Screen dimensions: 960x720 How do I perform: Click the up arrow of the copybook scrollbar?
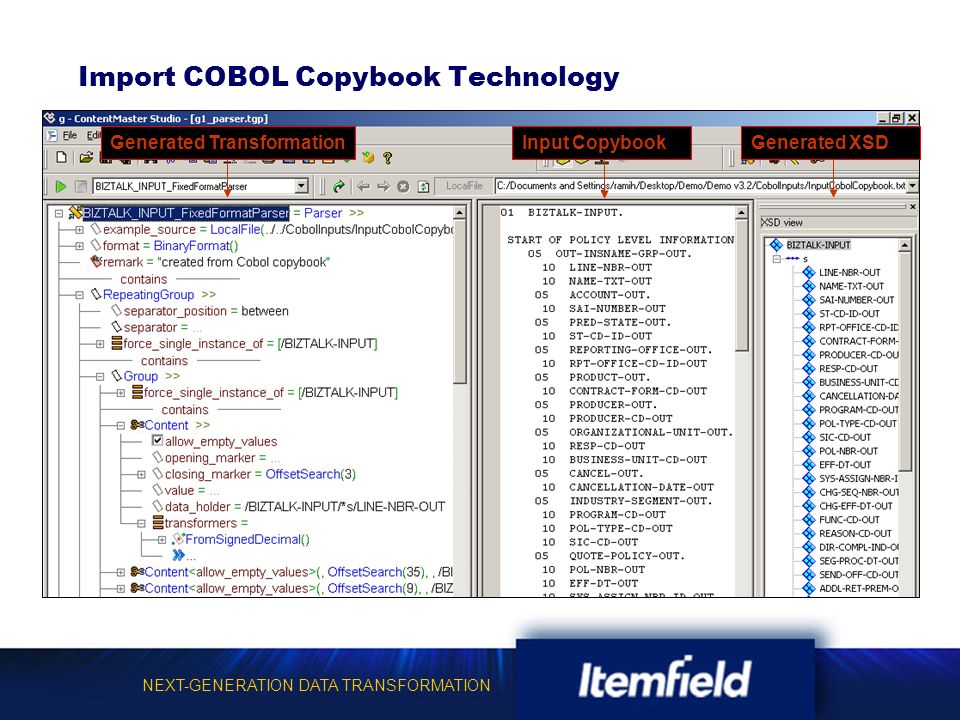point(741,213)
